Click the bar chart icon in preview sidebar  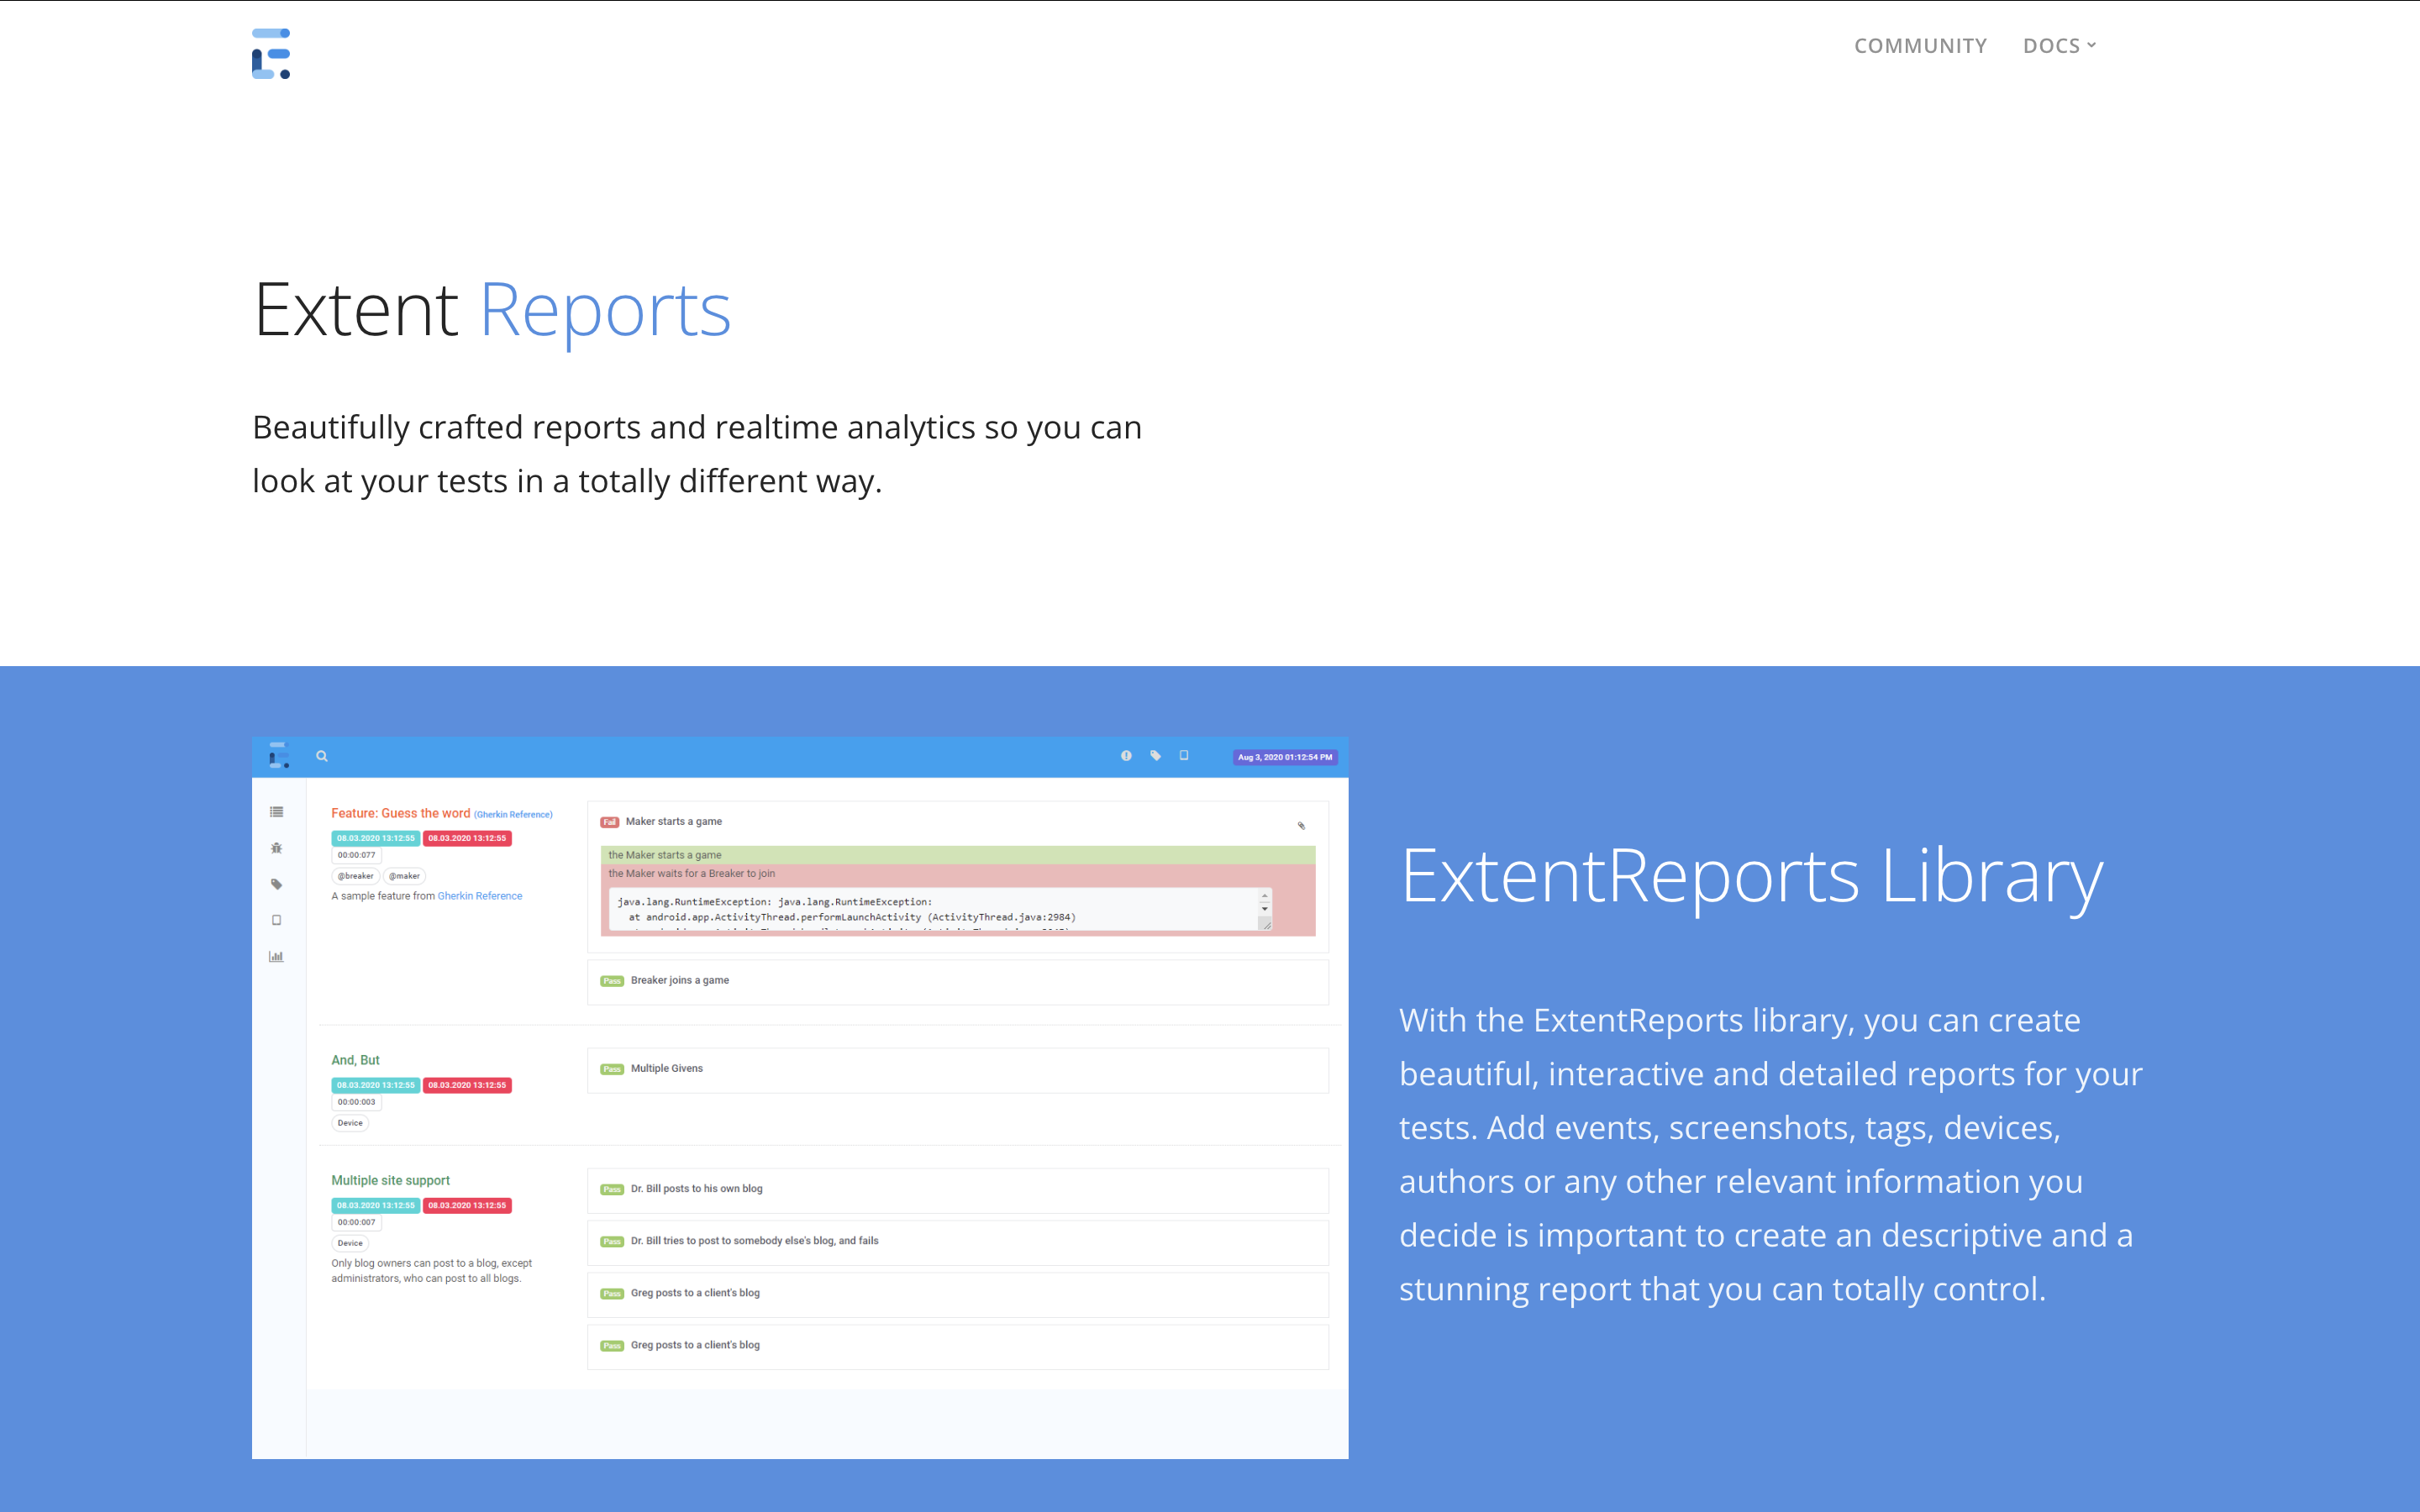[276, 956]
